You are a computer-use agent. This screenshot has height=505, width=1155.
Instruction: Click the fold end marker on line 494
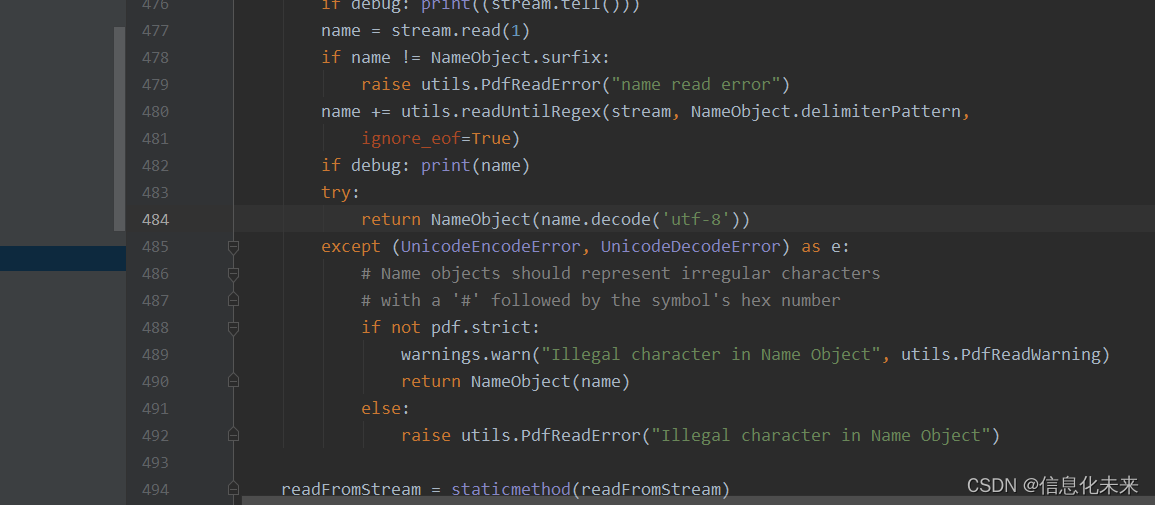234,489
